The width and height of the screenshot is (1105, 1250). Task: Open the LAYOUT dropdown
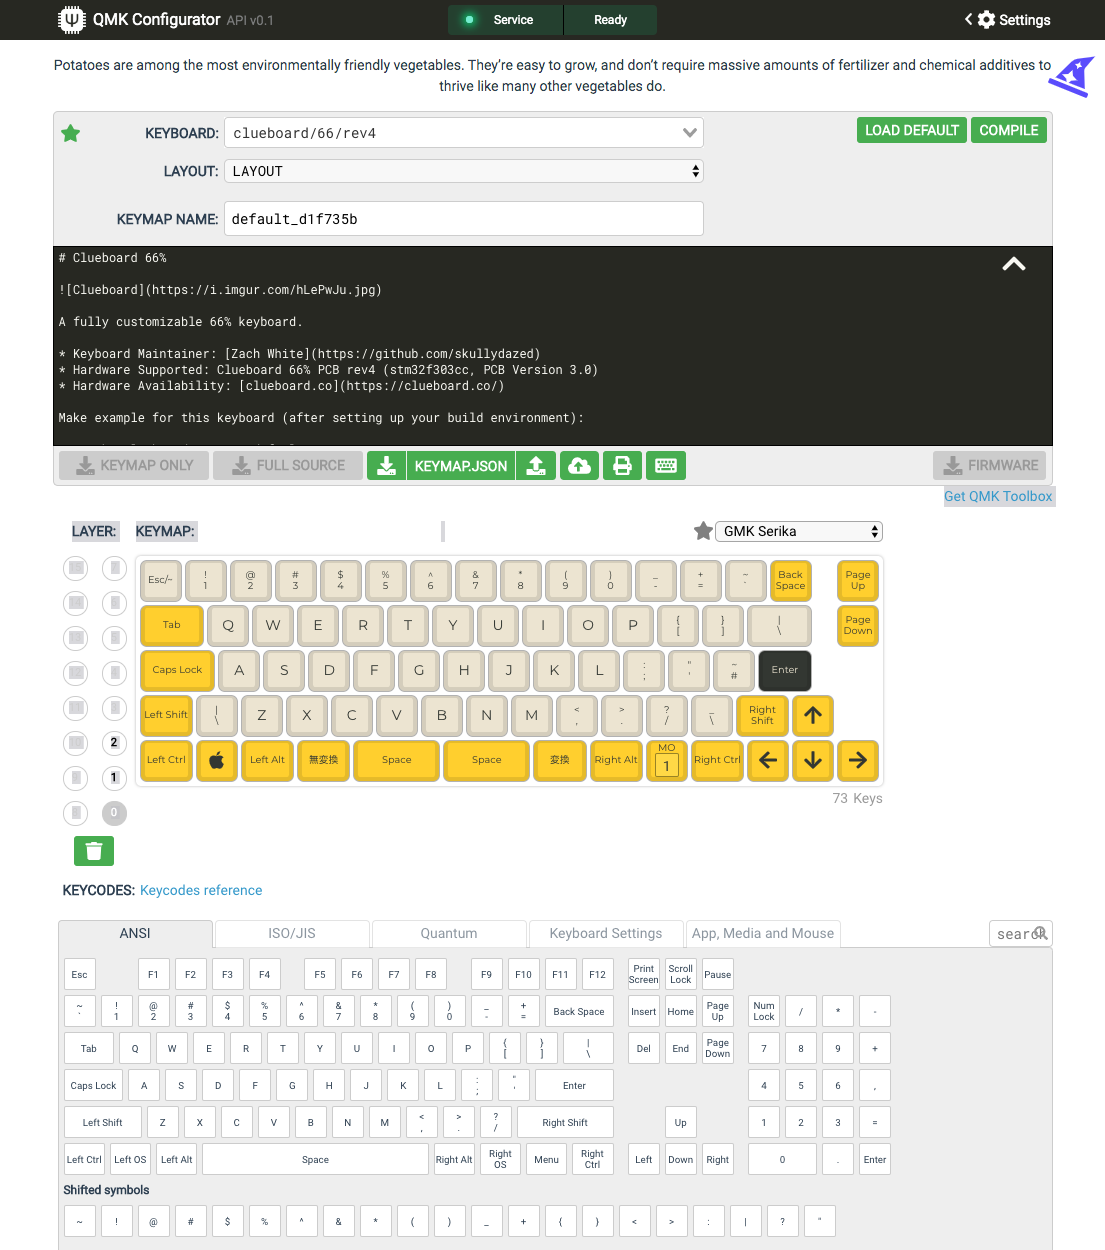tap(463, 171)
